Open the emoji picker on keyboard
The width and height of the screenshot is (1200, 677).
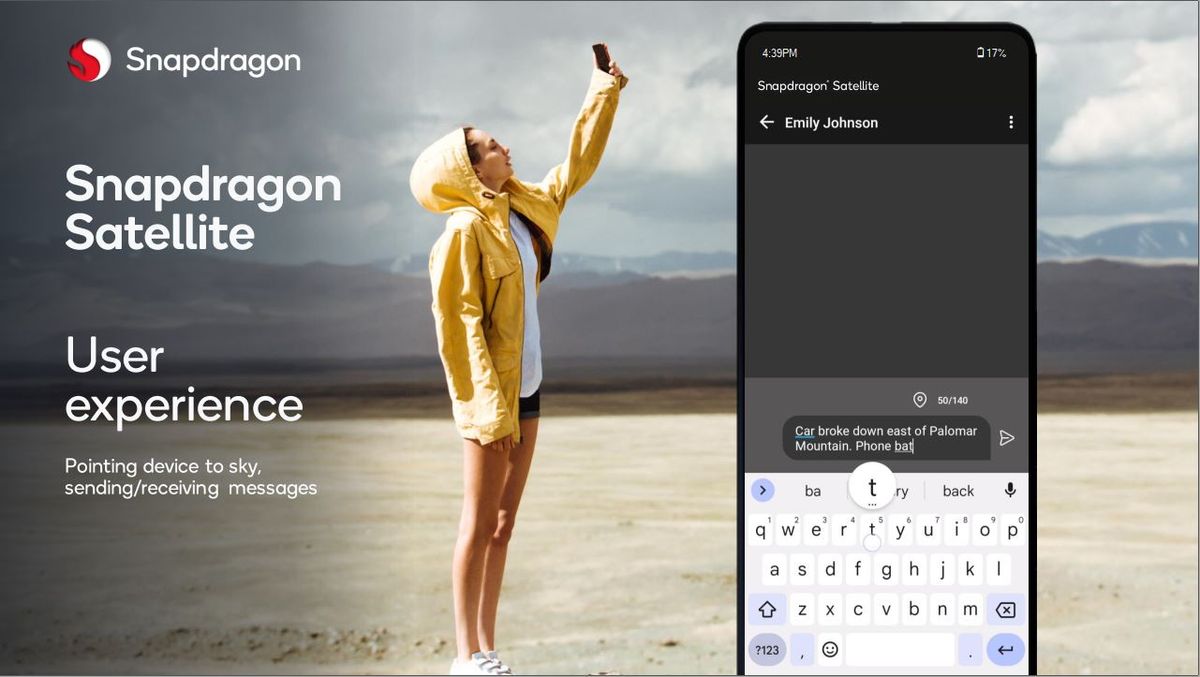[x=830, y=650]
